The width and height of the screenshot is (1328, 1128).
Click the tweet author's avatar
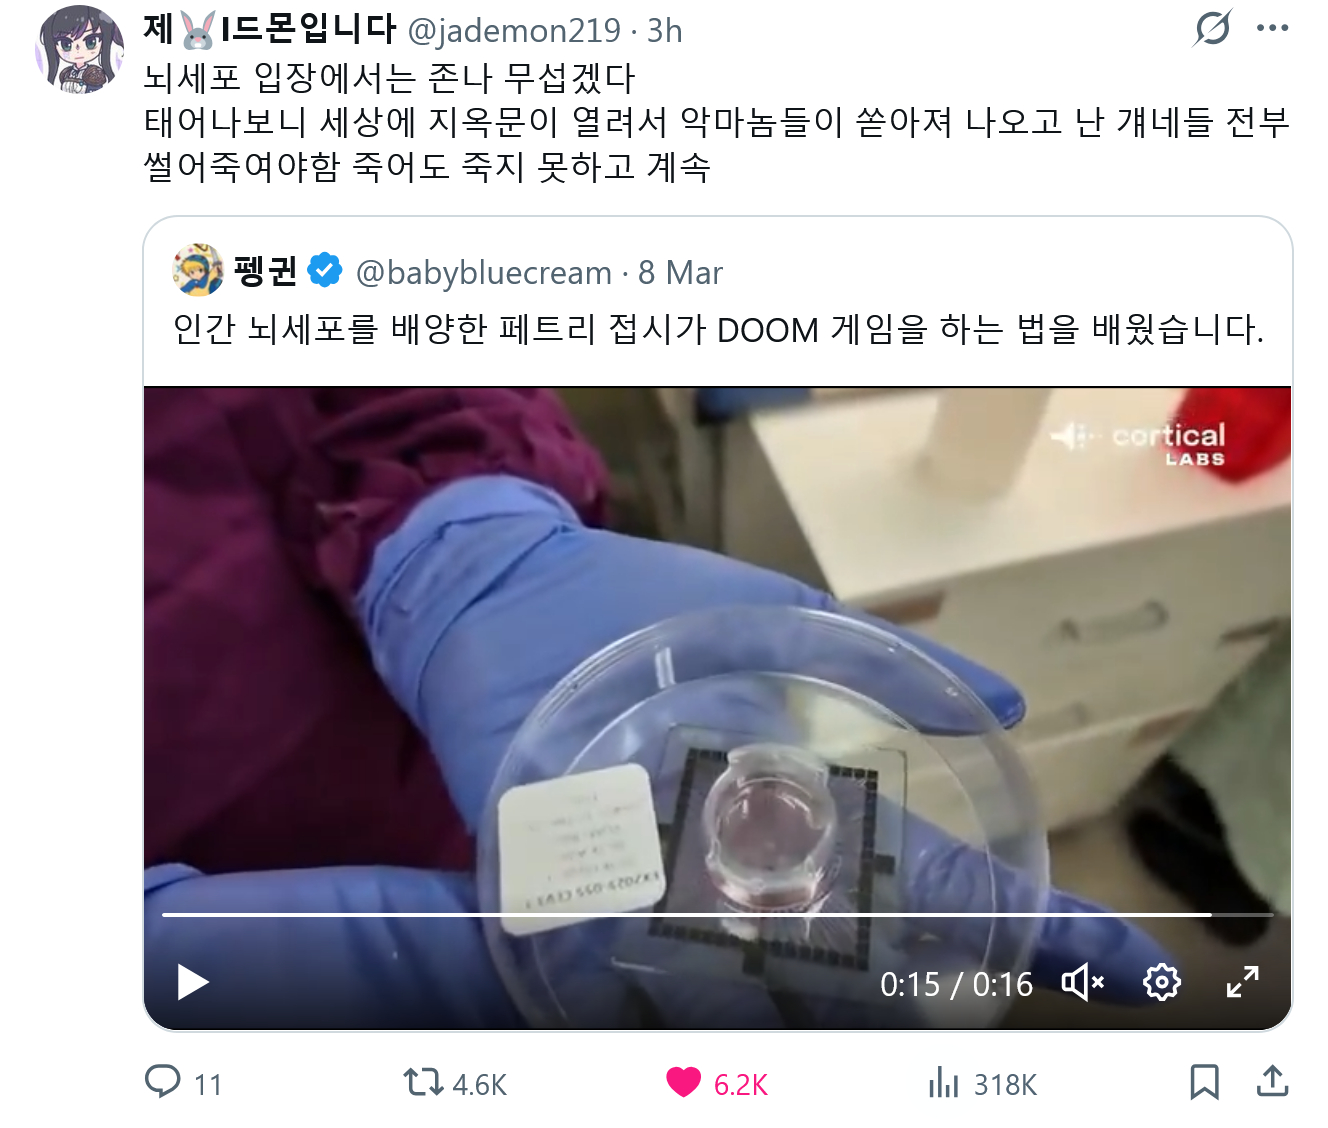(80, 49)
